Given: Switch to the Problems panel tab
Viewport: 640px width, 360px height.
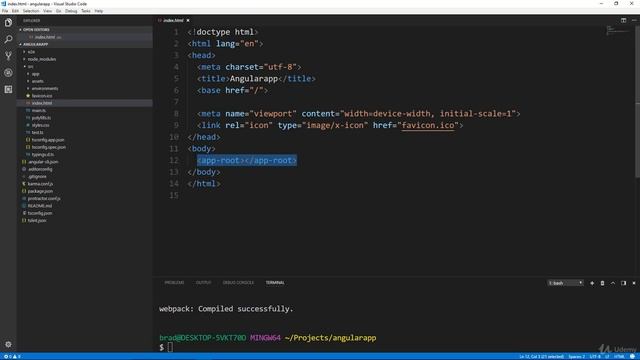Looking at the screenshot, I should (x=174, y=282).
